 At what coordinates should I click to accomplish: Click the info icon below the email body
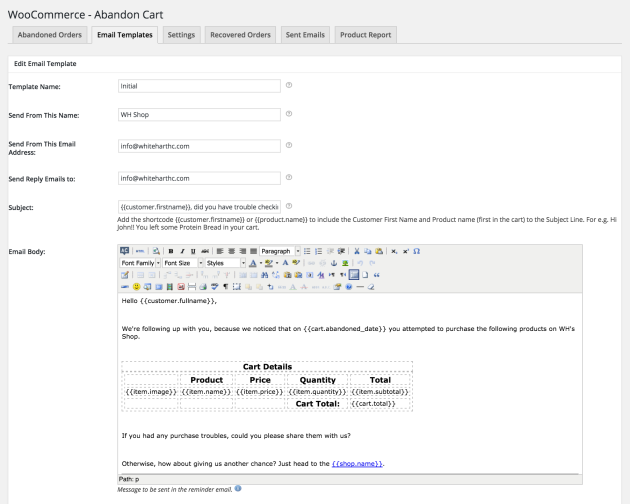238,488
